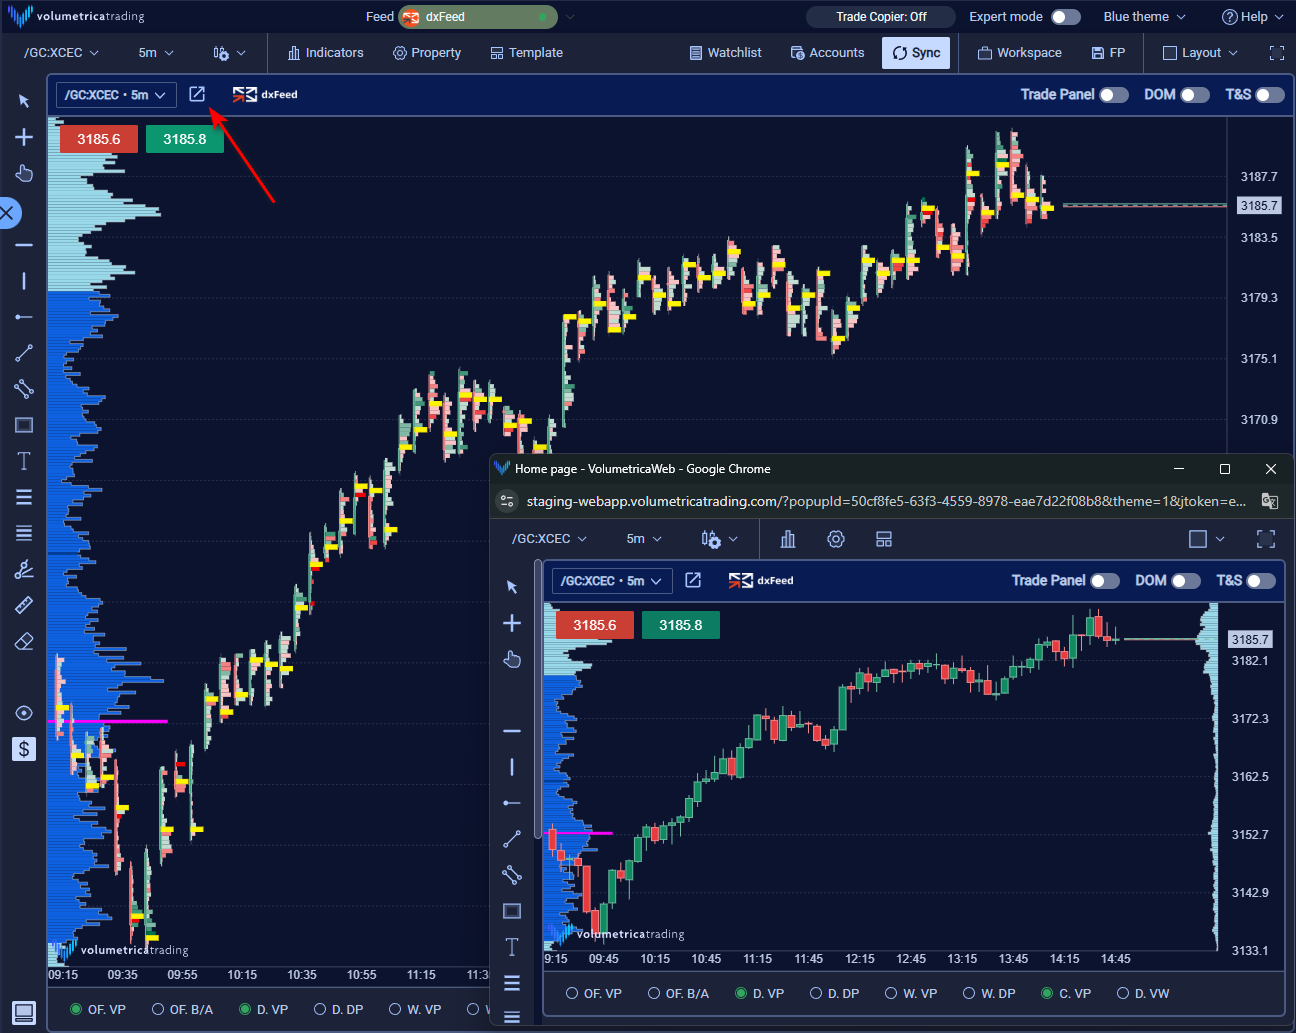Viewport: 1296px width, 1033px height.
Task: Select the trend line tool in main toolbar
Action: tap(24, 353)
